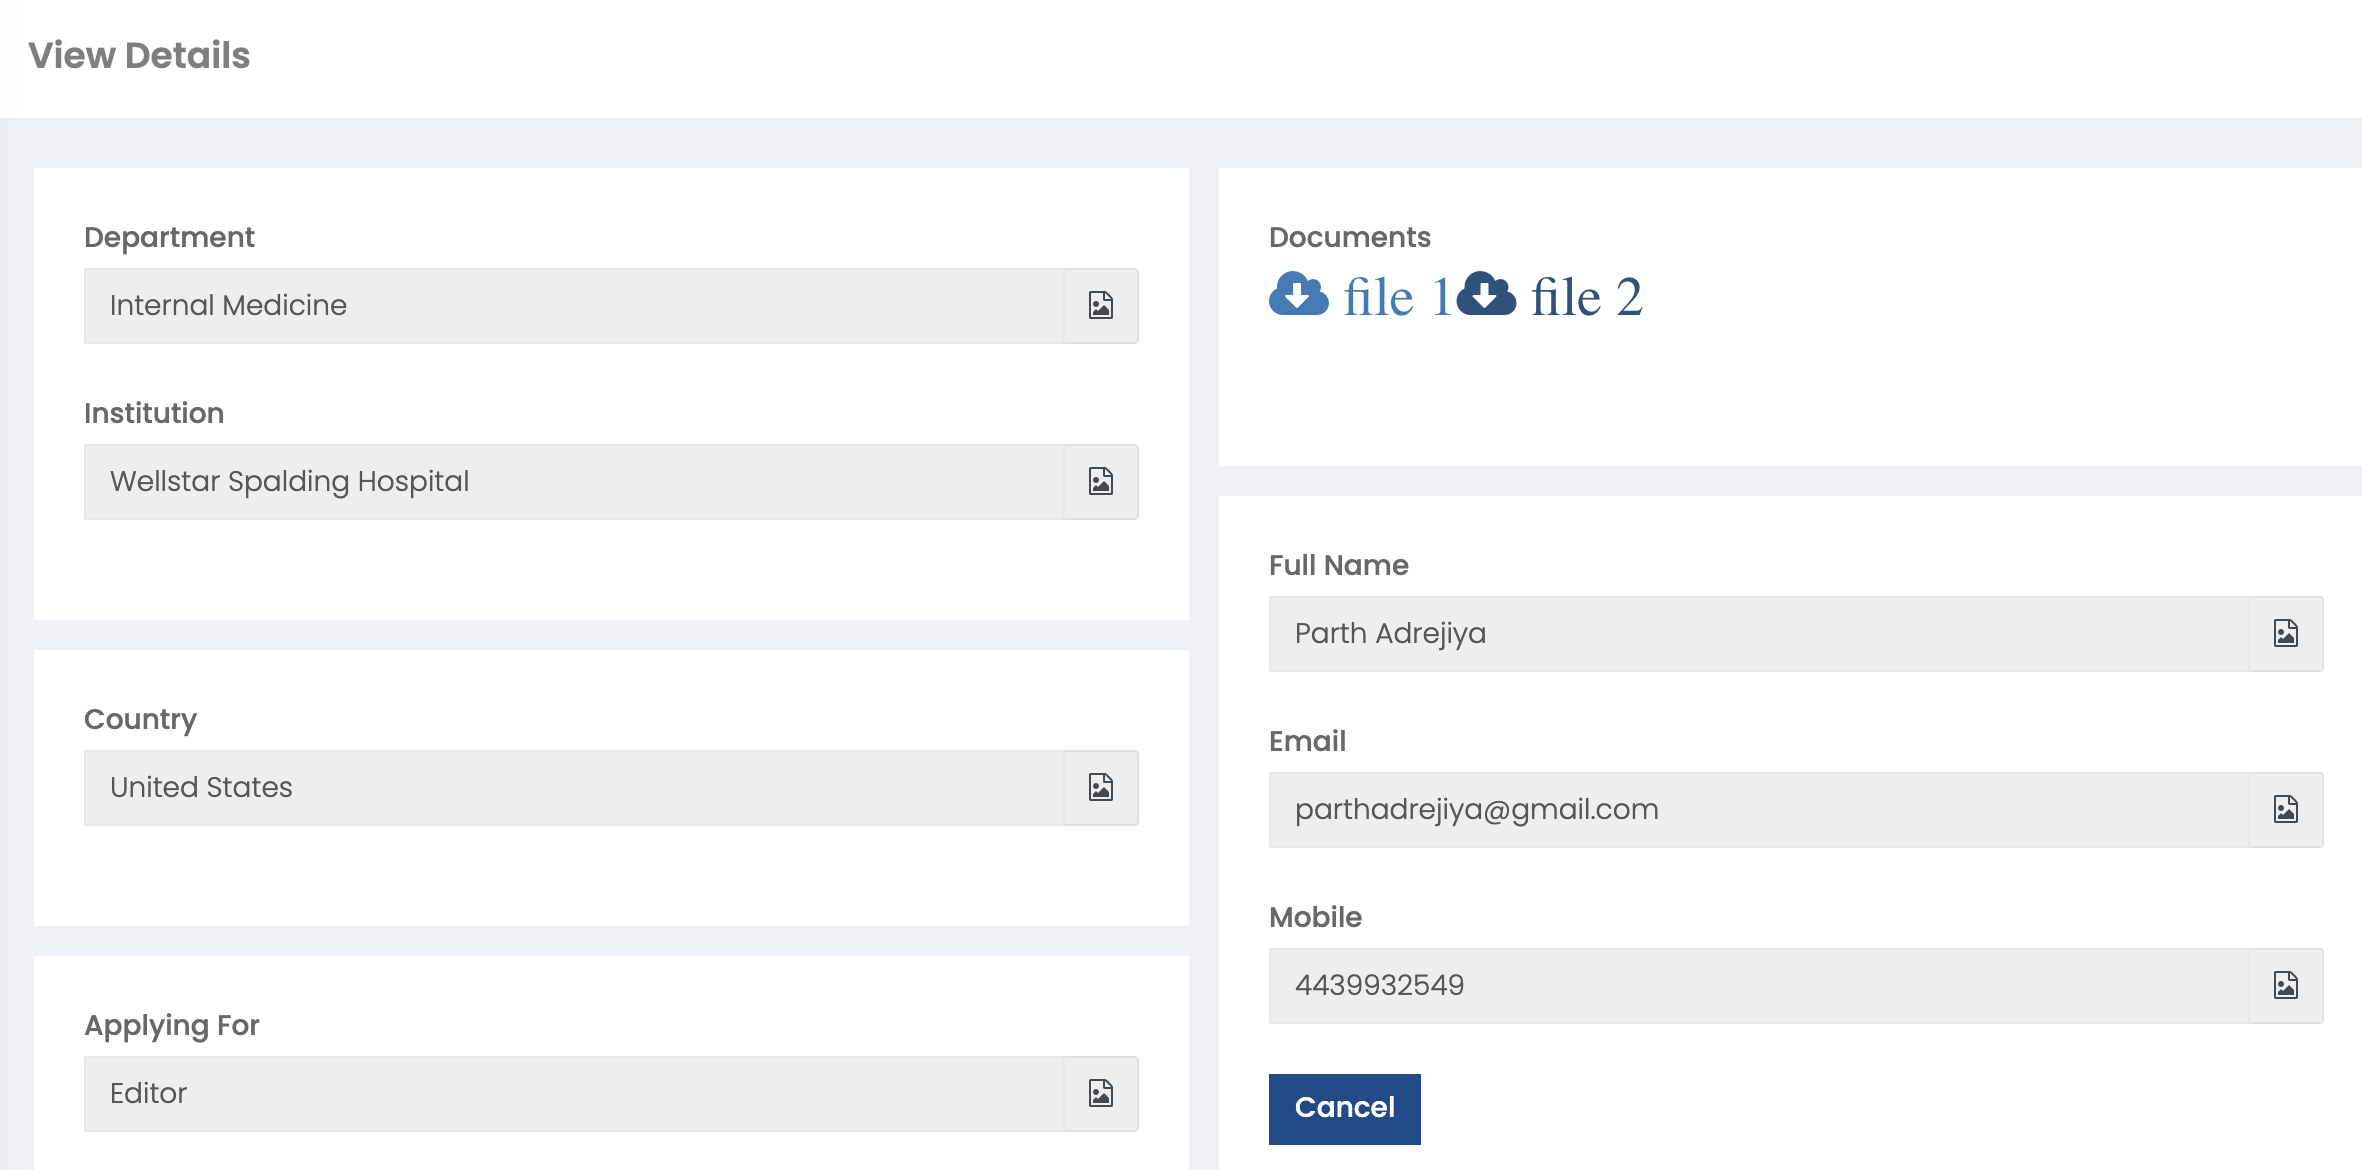
Task: Click the Full Name field with Parth Adrejiya
Action: 1757,634
